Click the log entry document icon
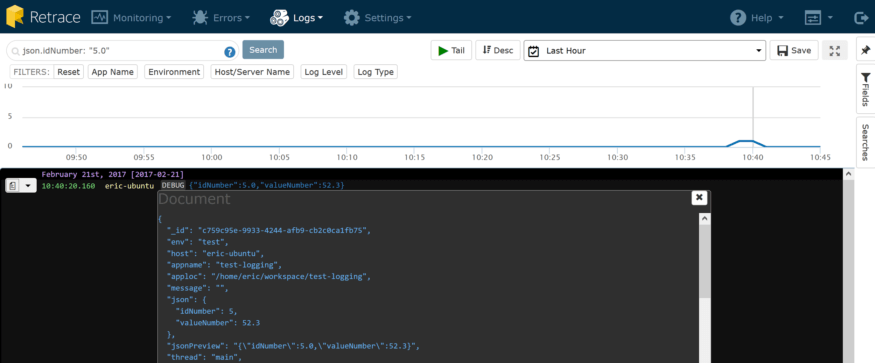875x363 pixels. click(13, 185)
